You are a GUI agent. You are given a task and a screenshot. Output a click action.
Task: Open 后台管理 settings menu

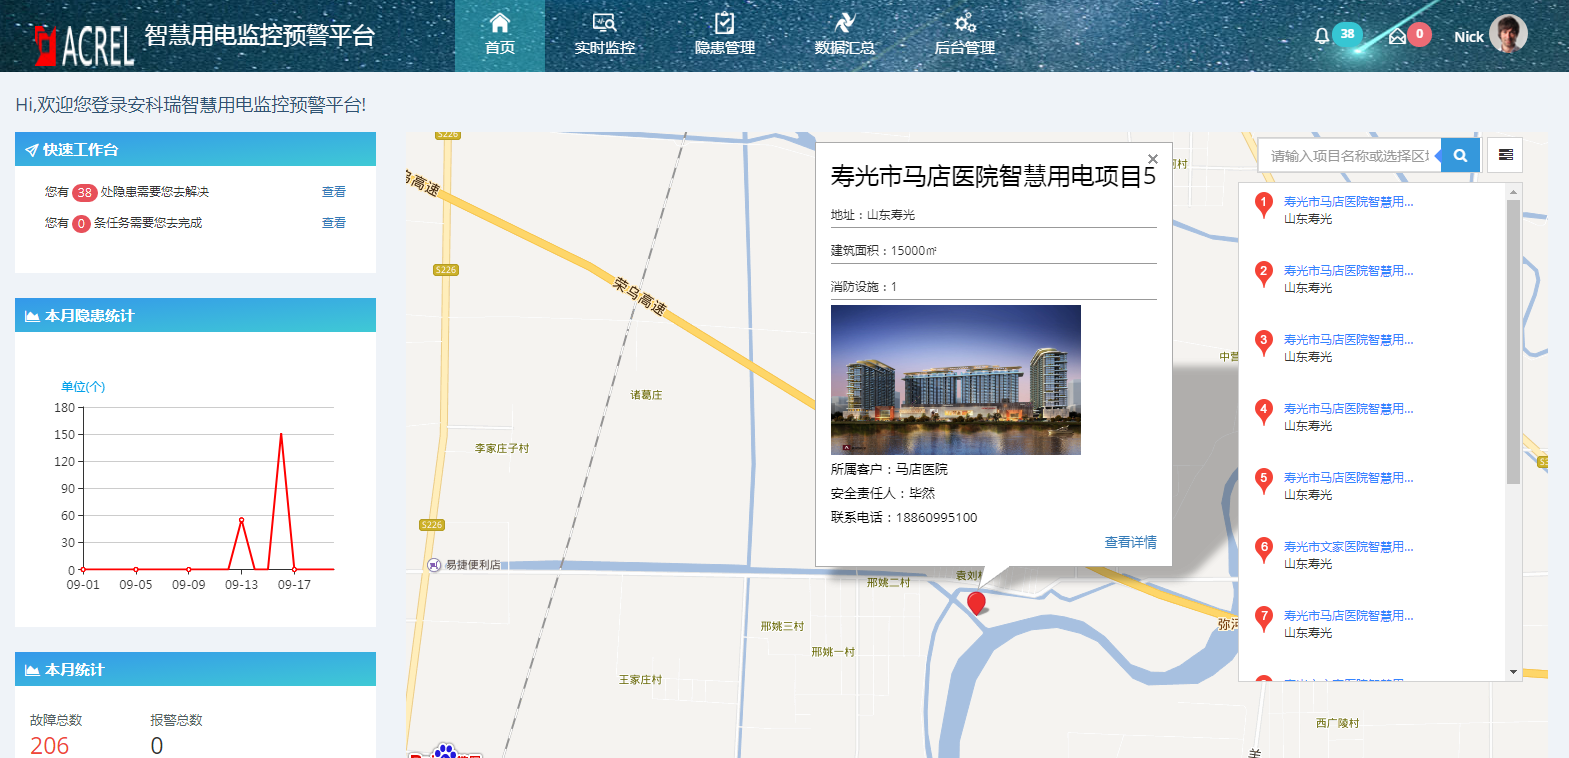pyautogui.click(x=964, y=35)
